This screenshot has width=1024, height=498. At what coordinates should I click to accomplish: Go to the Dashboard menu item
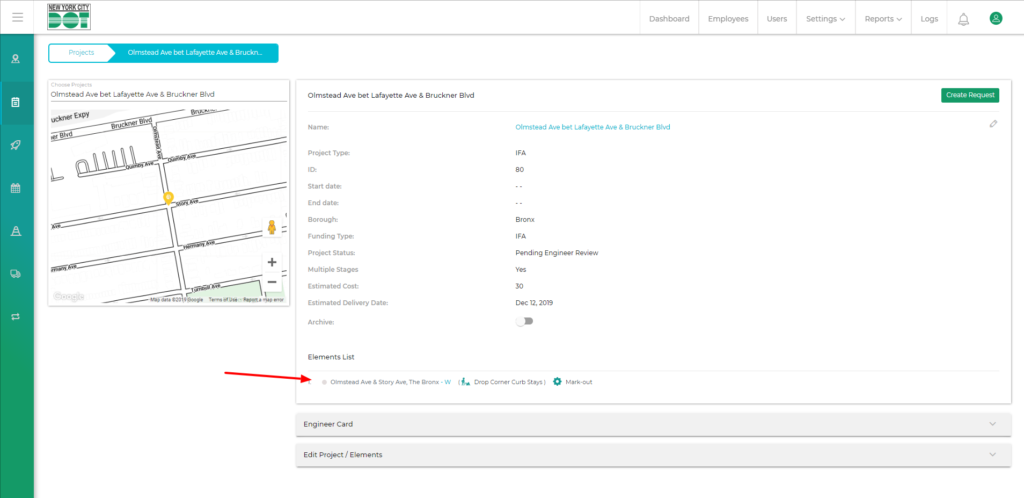coord(669,19)
